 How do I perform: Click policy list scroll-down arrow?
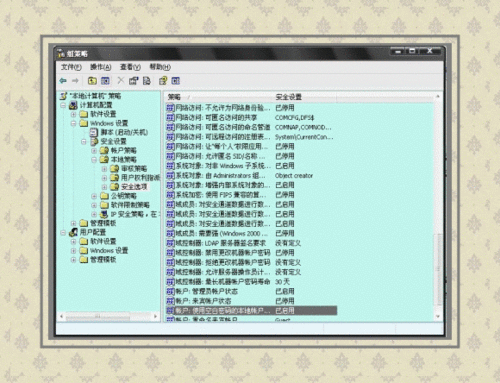[x=438, y=317]
